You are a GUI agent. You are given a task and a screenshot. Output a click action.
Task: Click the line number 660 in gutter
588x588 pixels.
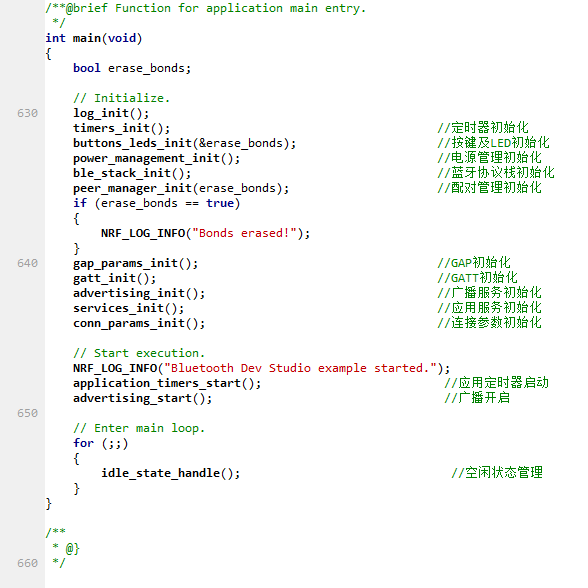point(27,563)
